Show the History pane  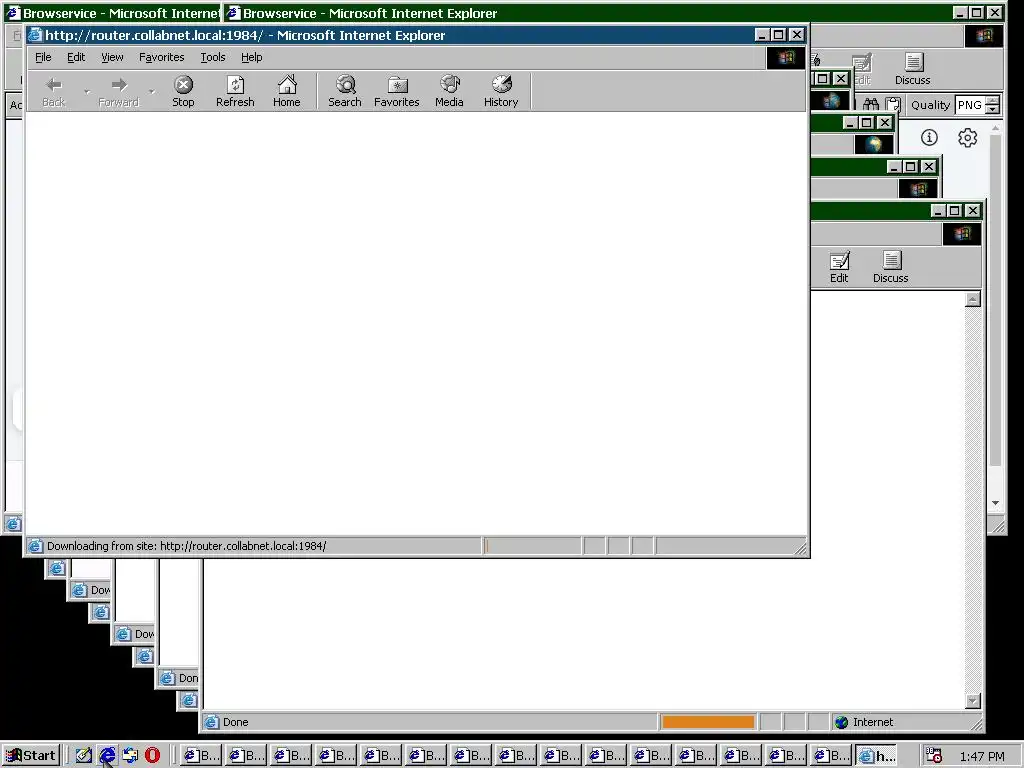[501, 91]
